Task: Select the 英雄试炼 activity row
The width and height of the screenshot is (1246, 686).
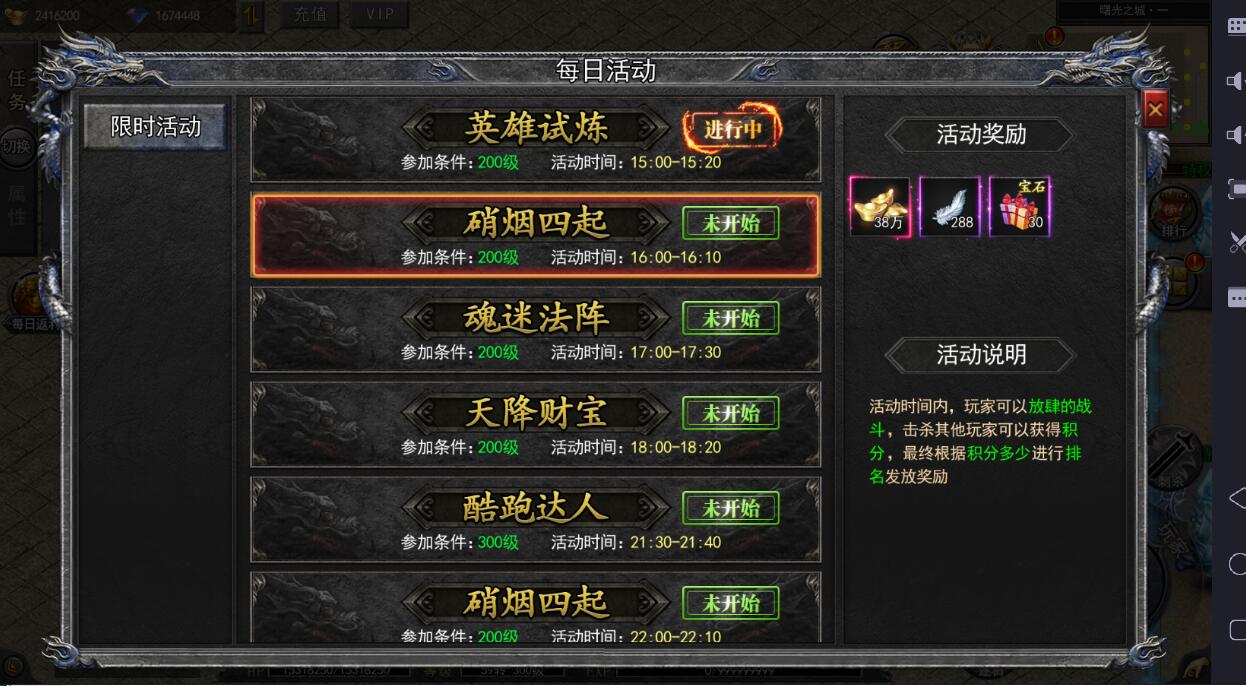Action: [535, 139]
